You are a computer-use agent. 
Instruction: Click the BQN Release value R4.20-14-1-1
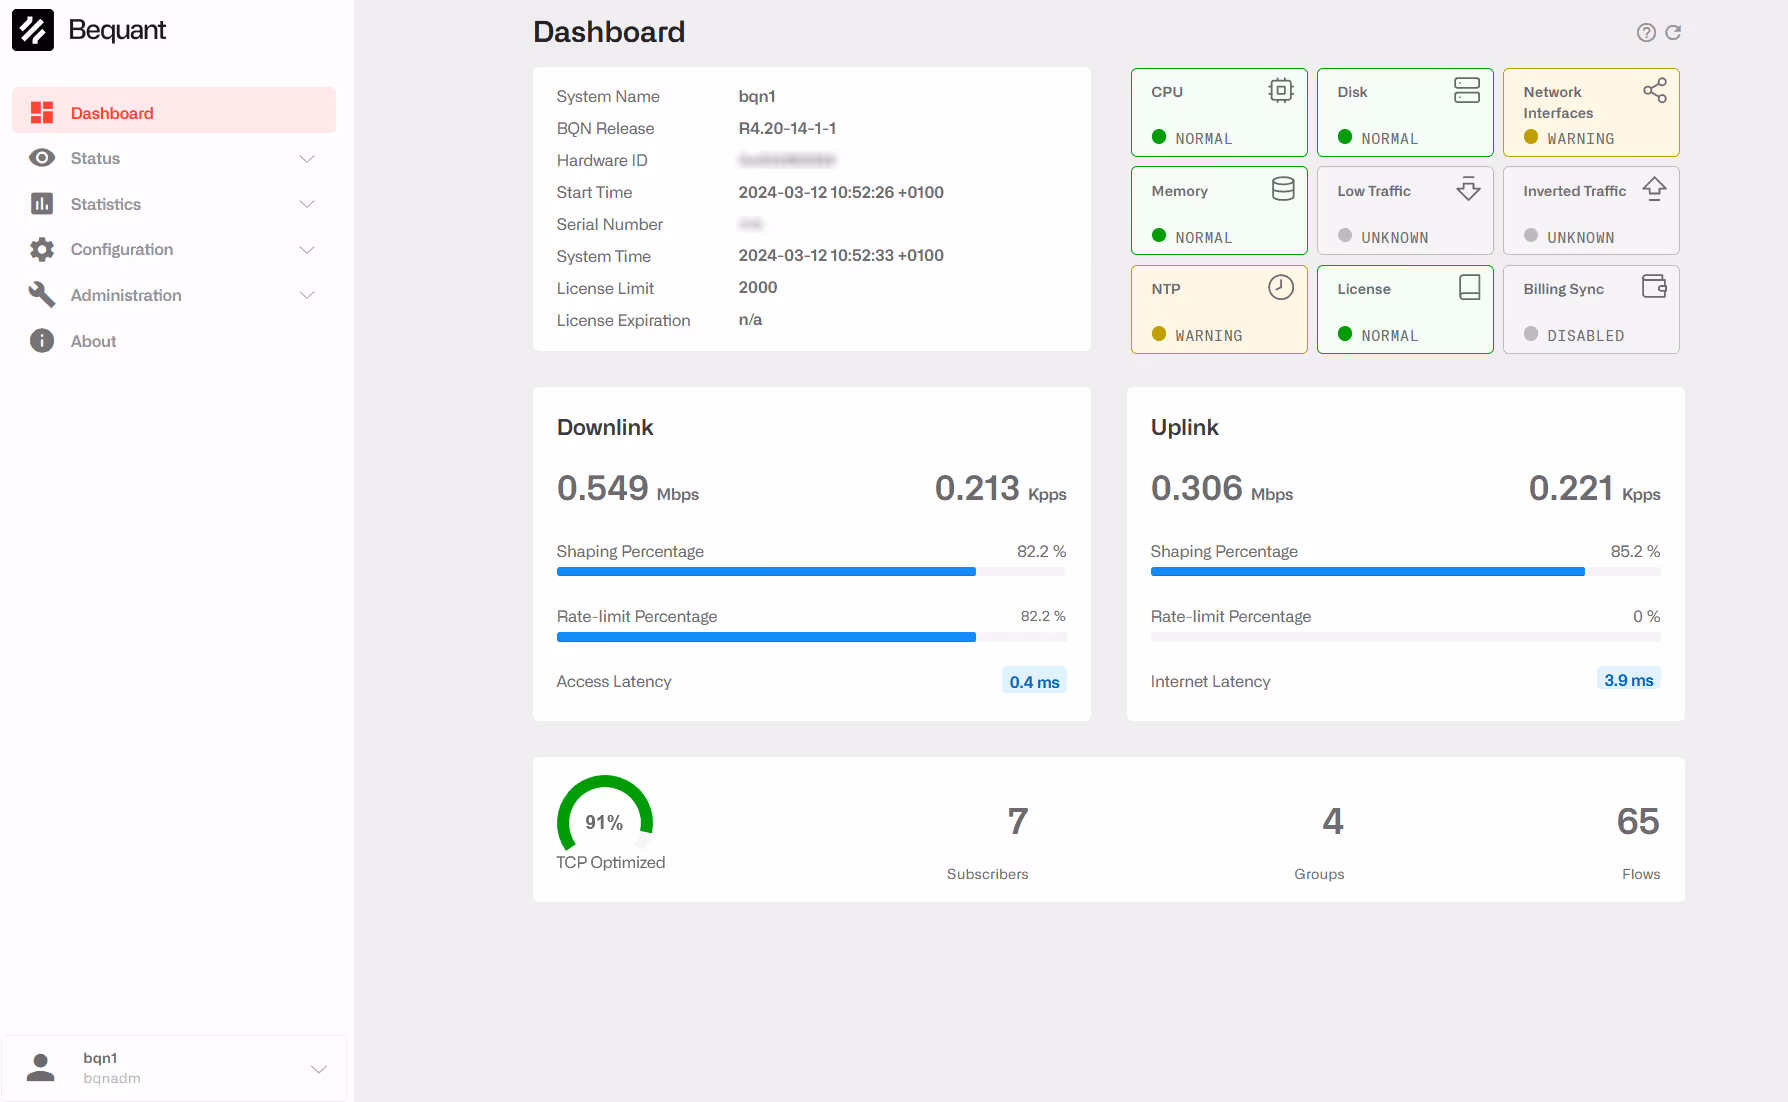(x=787, y=128)
